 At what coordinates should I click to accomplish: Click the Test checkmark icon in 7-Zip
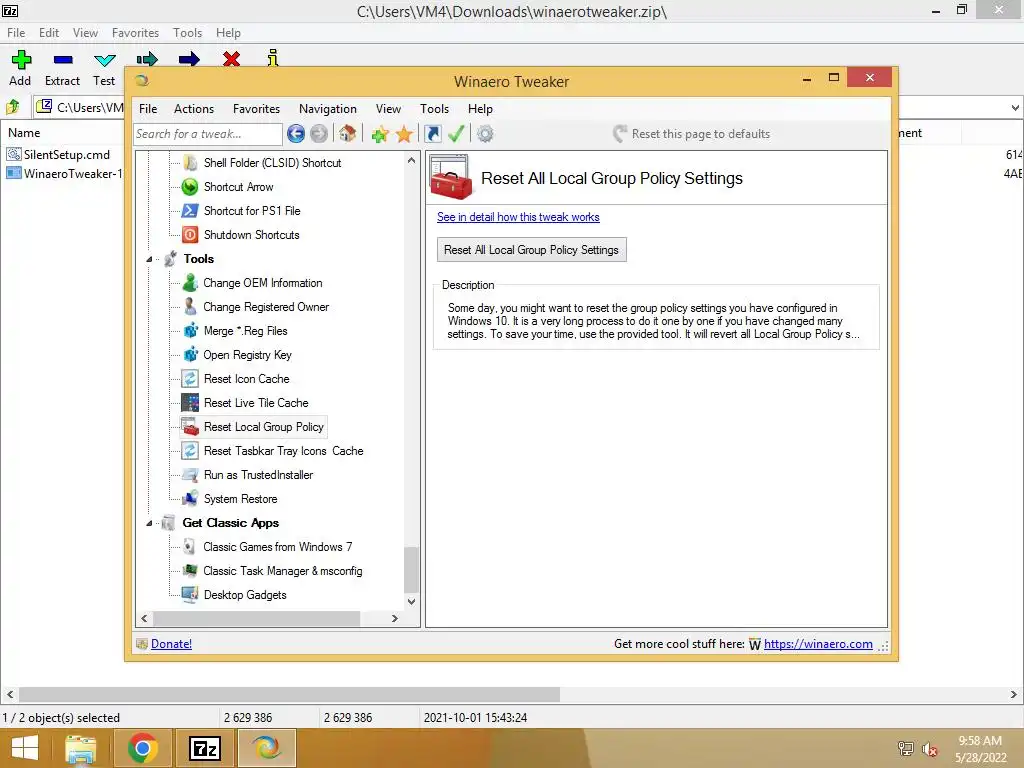104,60
